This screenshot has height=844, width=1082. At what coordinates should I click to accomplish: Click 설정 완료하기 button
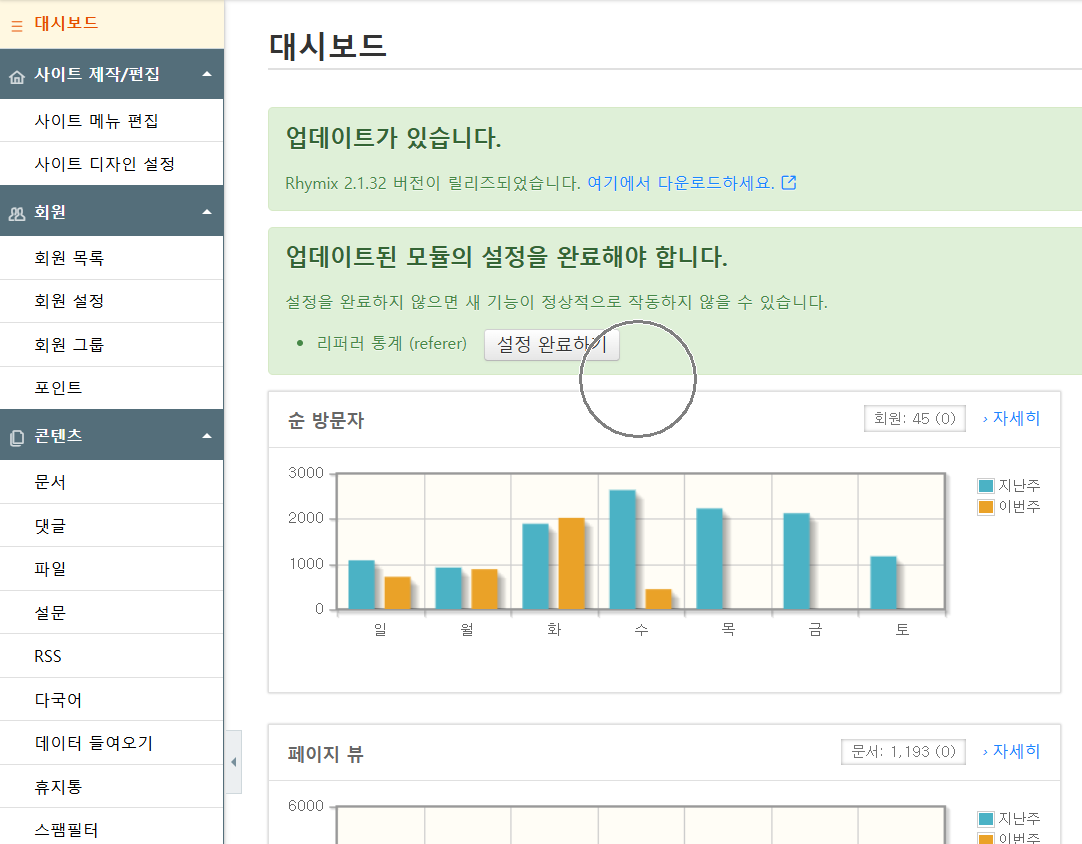551,344
